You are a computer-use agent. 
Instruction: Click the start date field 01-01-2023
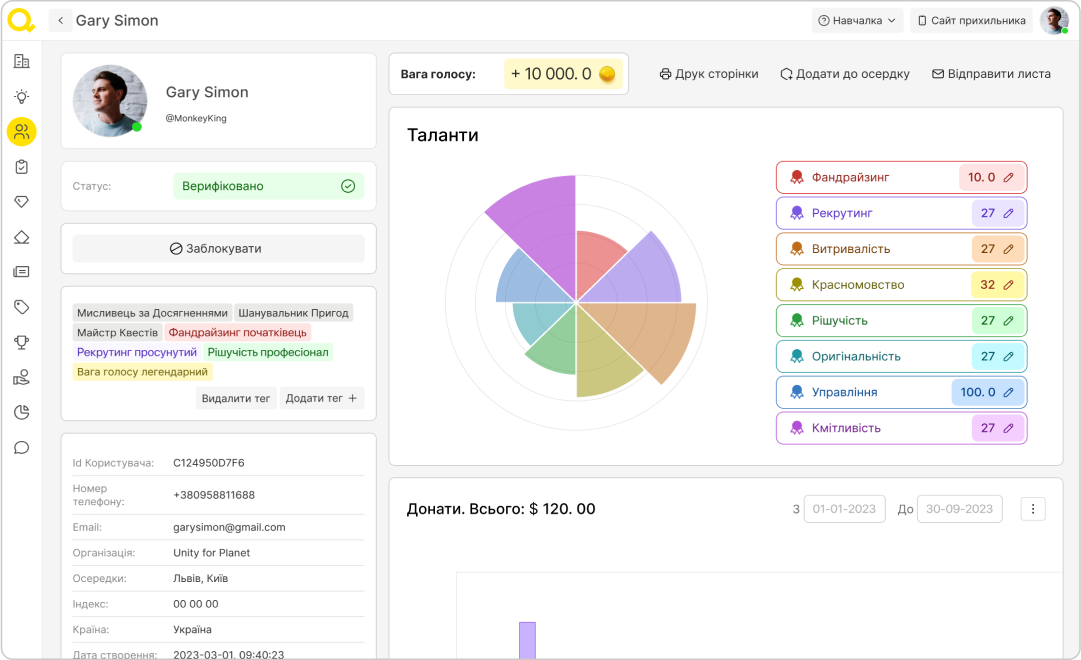pyautogui.click(x=844, y=509)
